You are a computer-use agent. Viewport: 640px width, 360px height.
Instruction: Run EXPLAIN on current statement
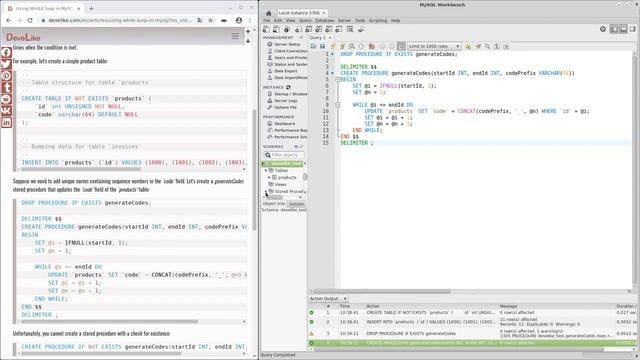(x=352, y=47)
